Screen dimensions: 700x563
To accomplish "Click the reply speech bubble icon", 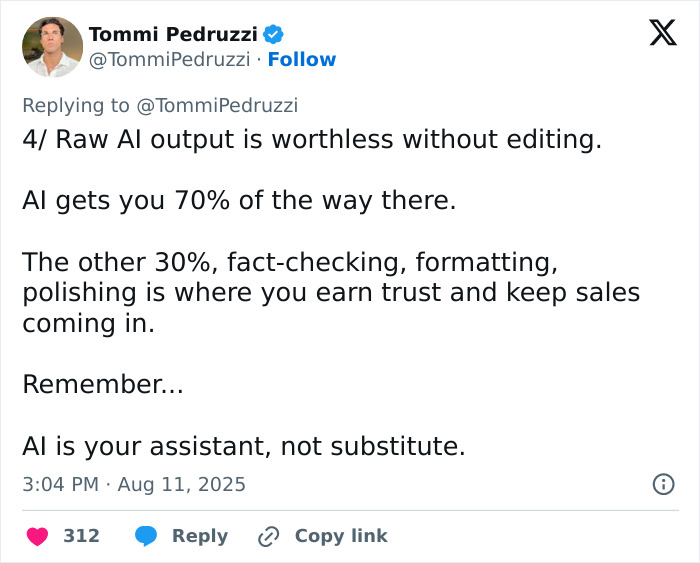I will coord(147,536).
